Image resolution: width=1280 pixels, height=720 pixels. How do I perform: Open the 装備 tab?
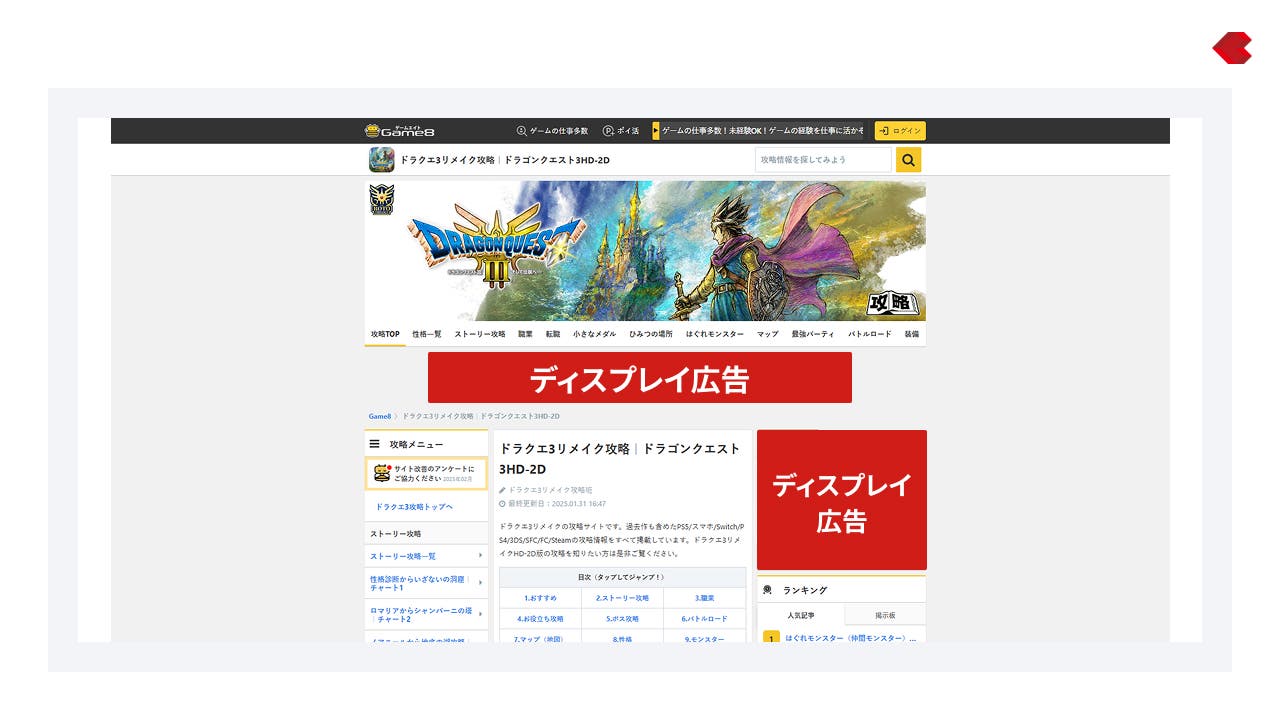point(912,334)
